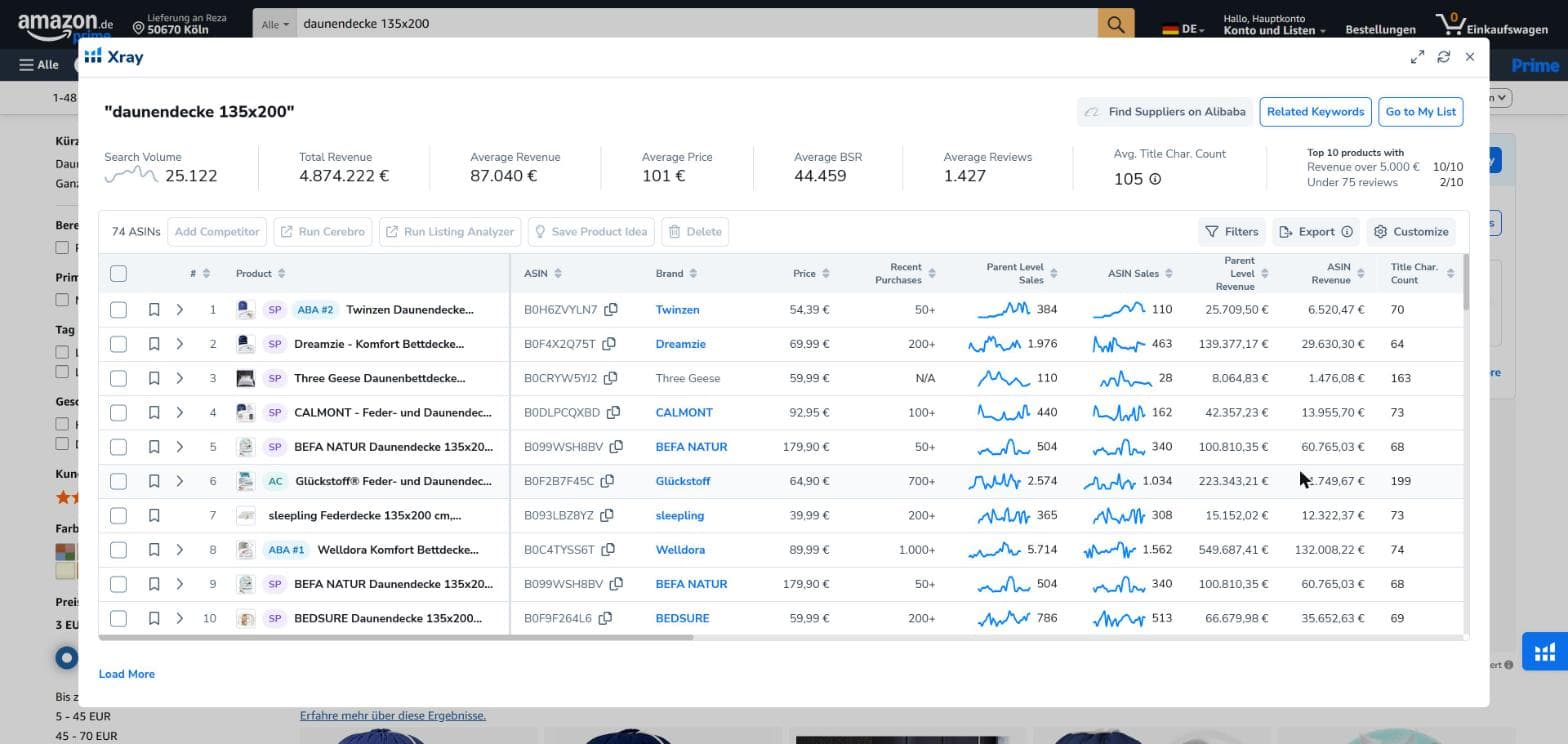Click the Amazon search input field

pyautogui.click(x=697, y=24)
